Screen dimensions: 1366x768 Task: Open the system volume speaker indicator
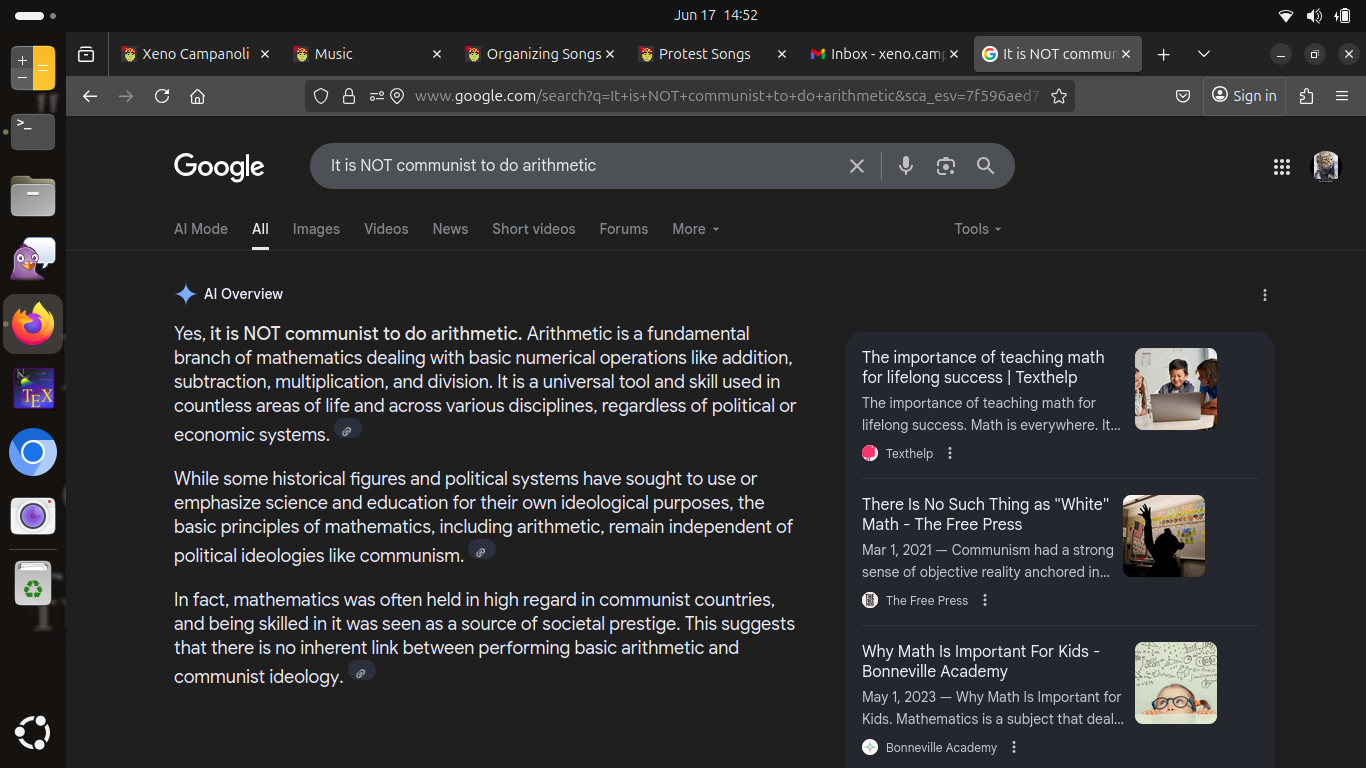[1314, 15]
